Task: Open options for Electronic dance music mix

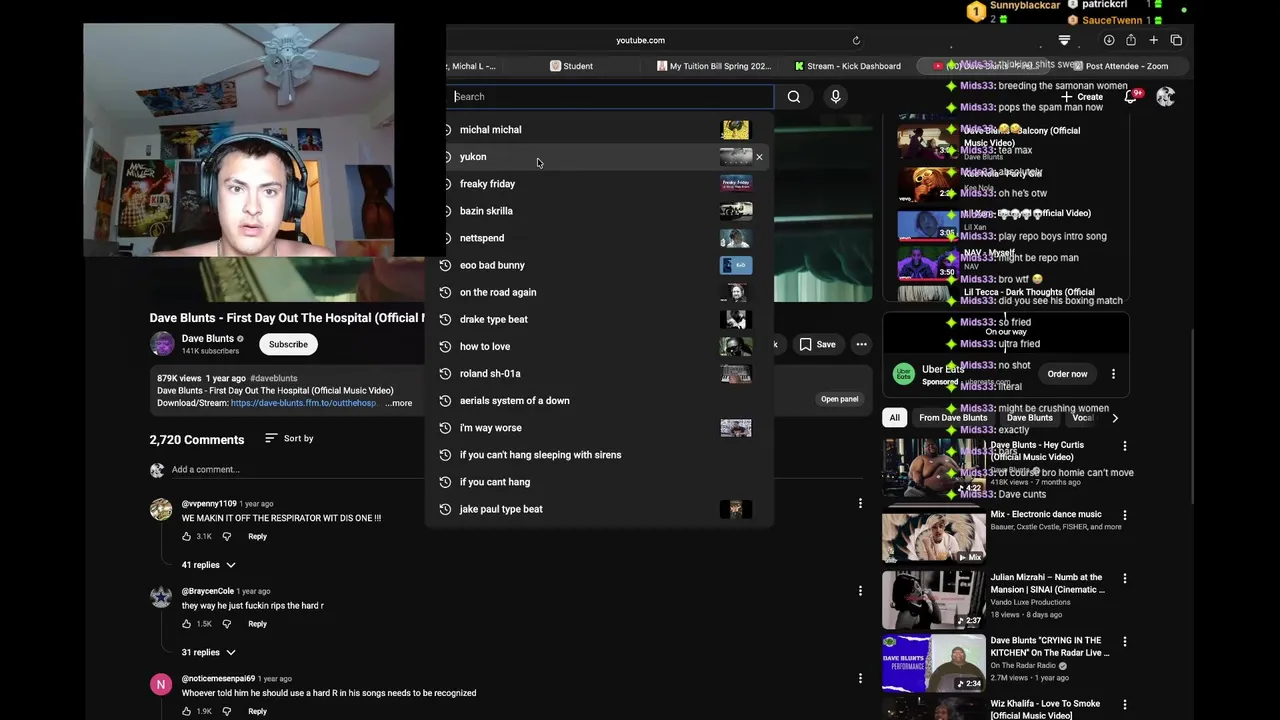Action: pos(1125,515)
